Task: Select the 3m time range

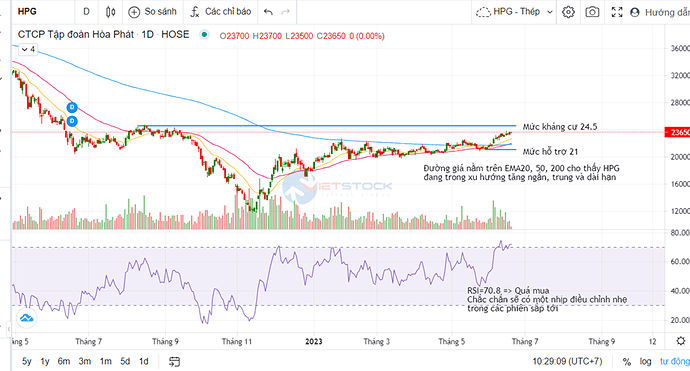Action: 85,361
